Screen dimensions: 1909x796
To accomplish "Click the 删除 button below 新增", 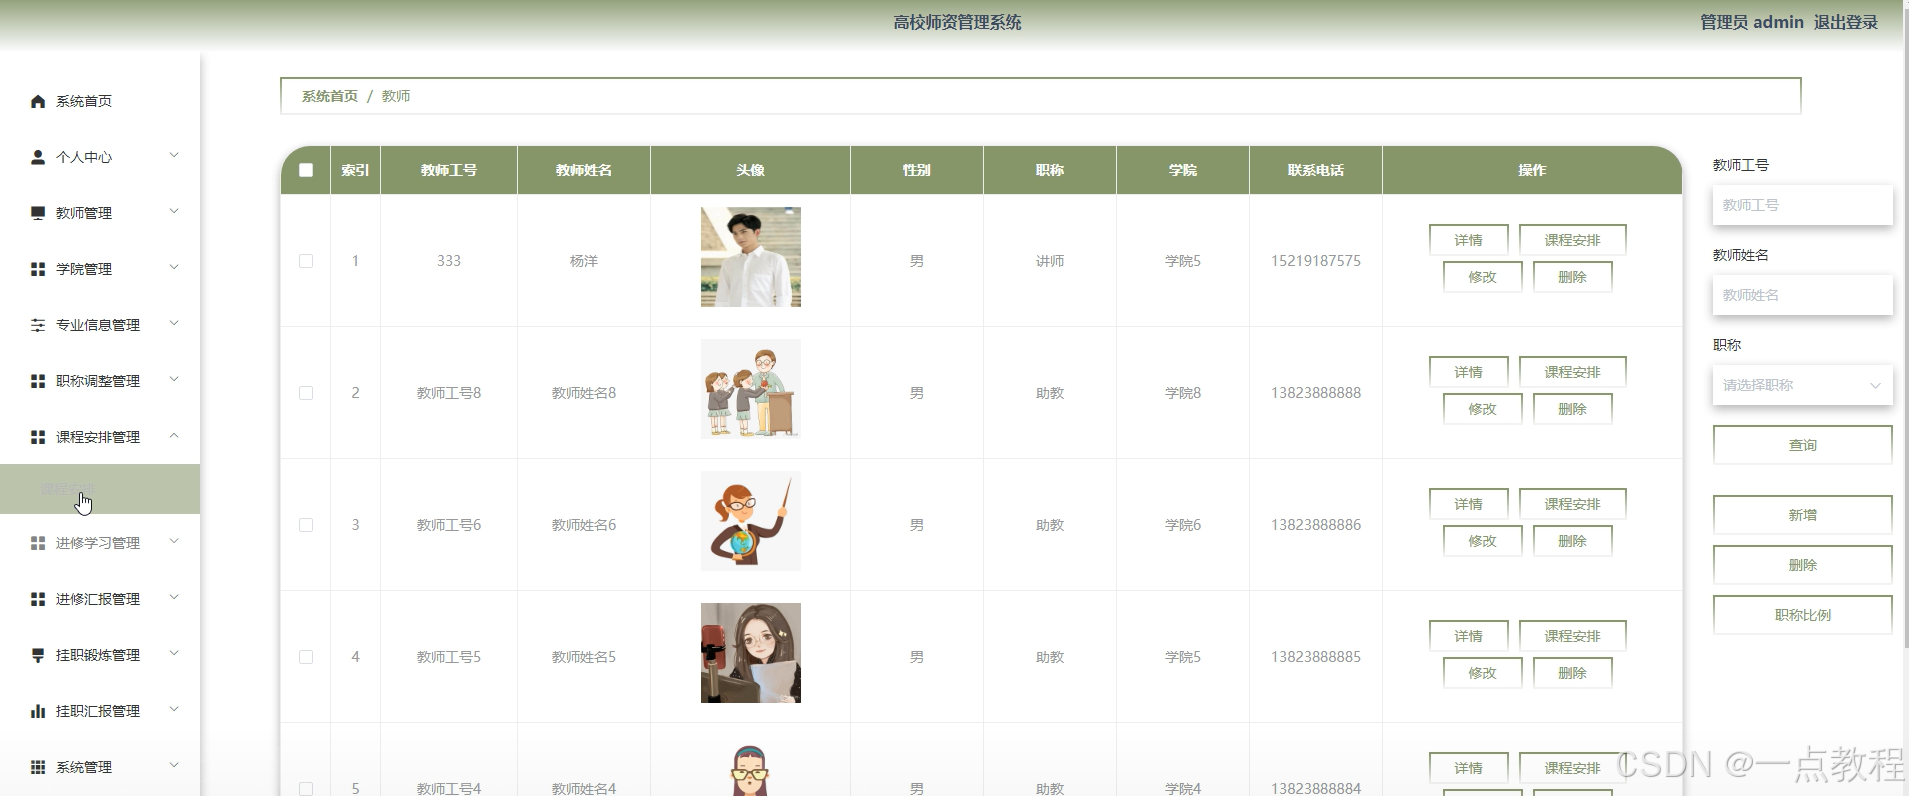I will [x=1802, y=565].
